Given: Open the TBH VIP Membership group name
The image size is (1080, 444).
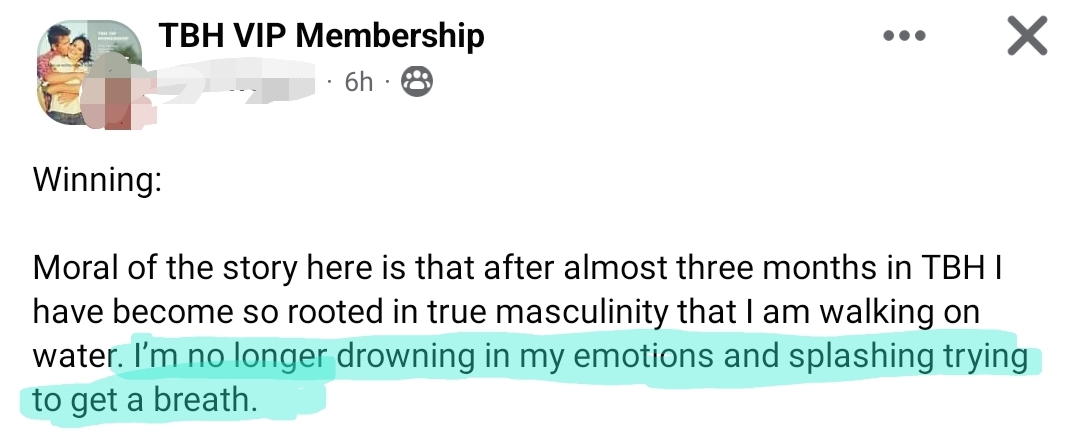Looking at the screenshot, I should pos(321,37).
